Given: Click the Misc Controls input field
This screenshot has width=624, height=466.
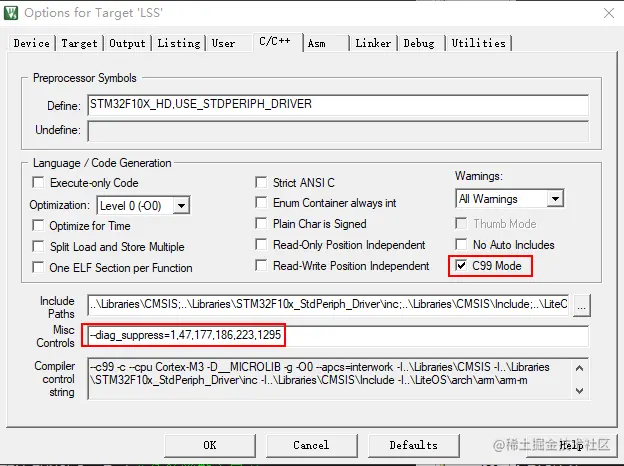Looking at the screenshot, I should click(338, 335).
